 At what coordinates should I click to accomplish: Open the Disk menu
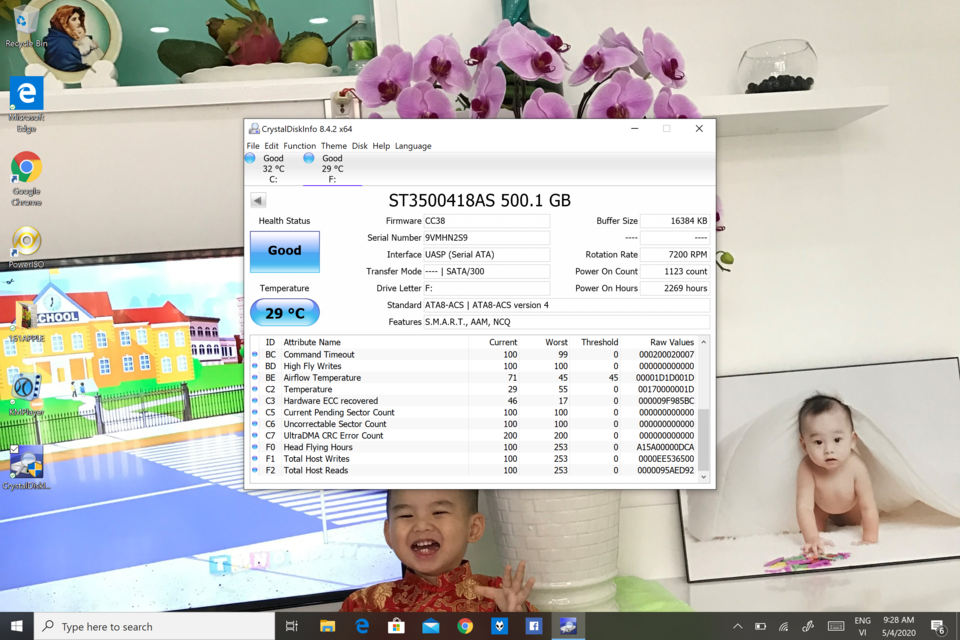point(359,146)
